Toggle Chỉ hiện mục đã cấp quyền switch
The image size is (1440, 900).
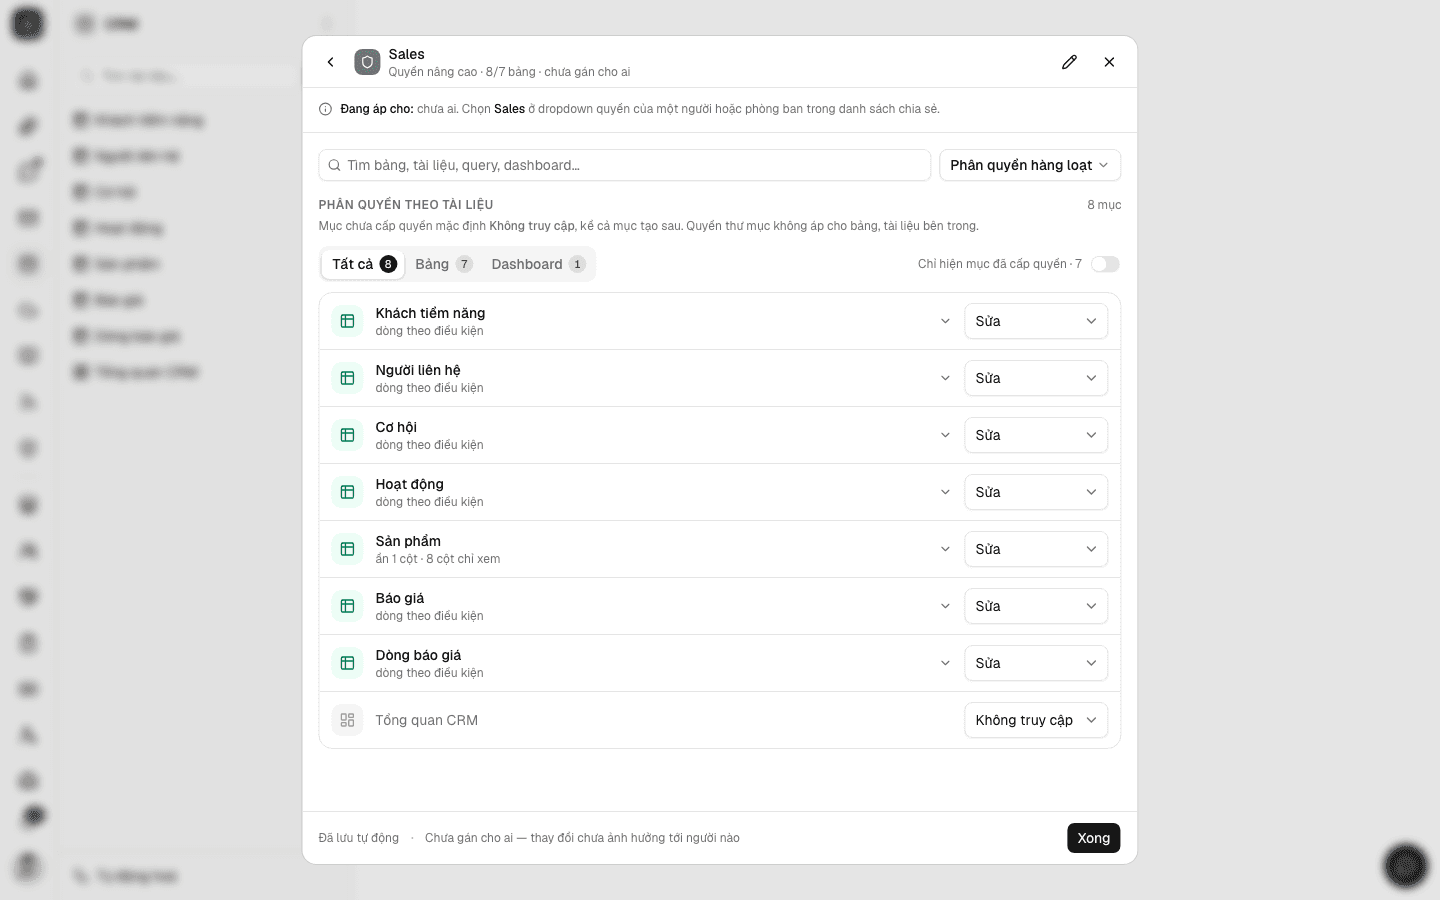[x=1105, y=264]
